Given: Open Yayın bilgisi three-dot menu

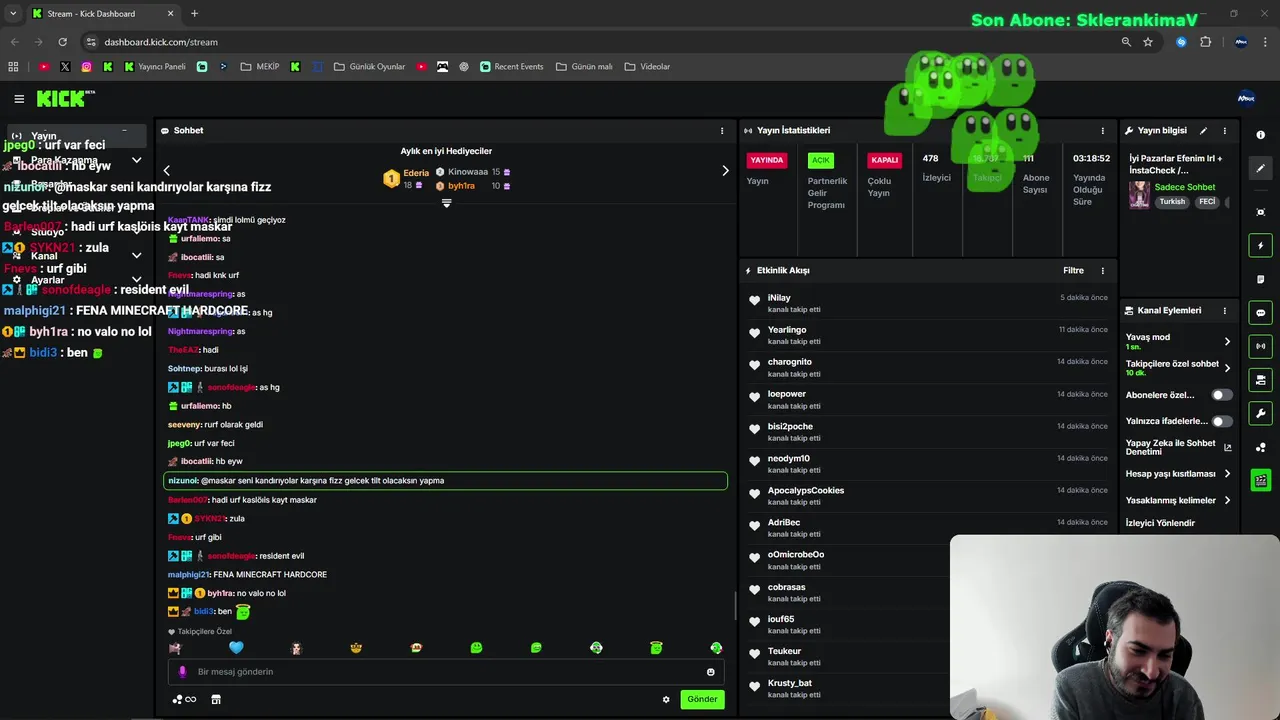Looking at the screenshot, I should [x=1224, y=130].
